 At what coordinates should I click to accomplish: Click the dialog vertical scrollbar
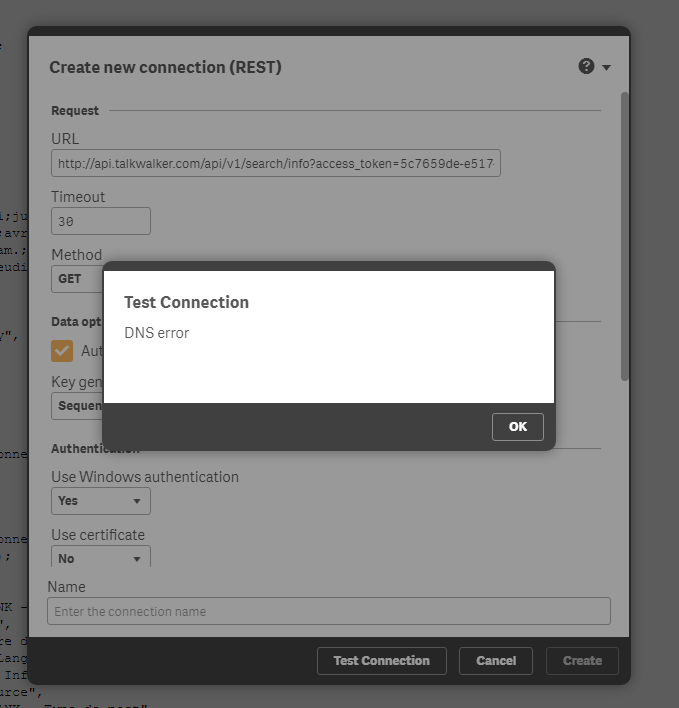tap(625, 237)
